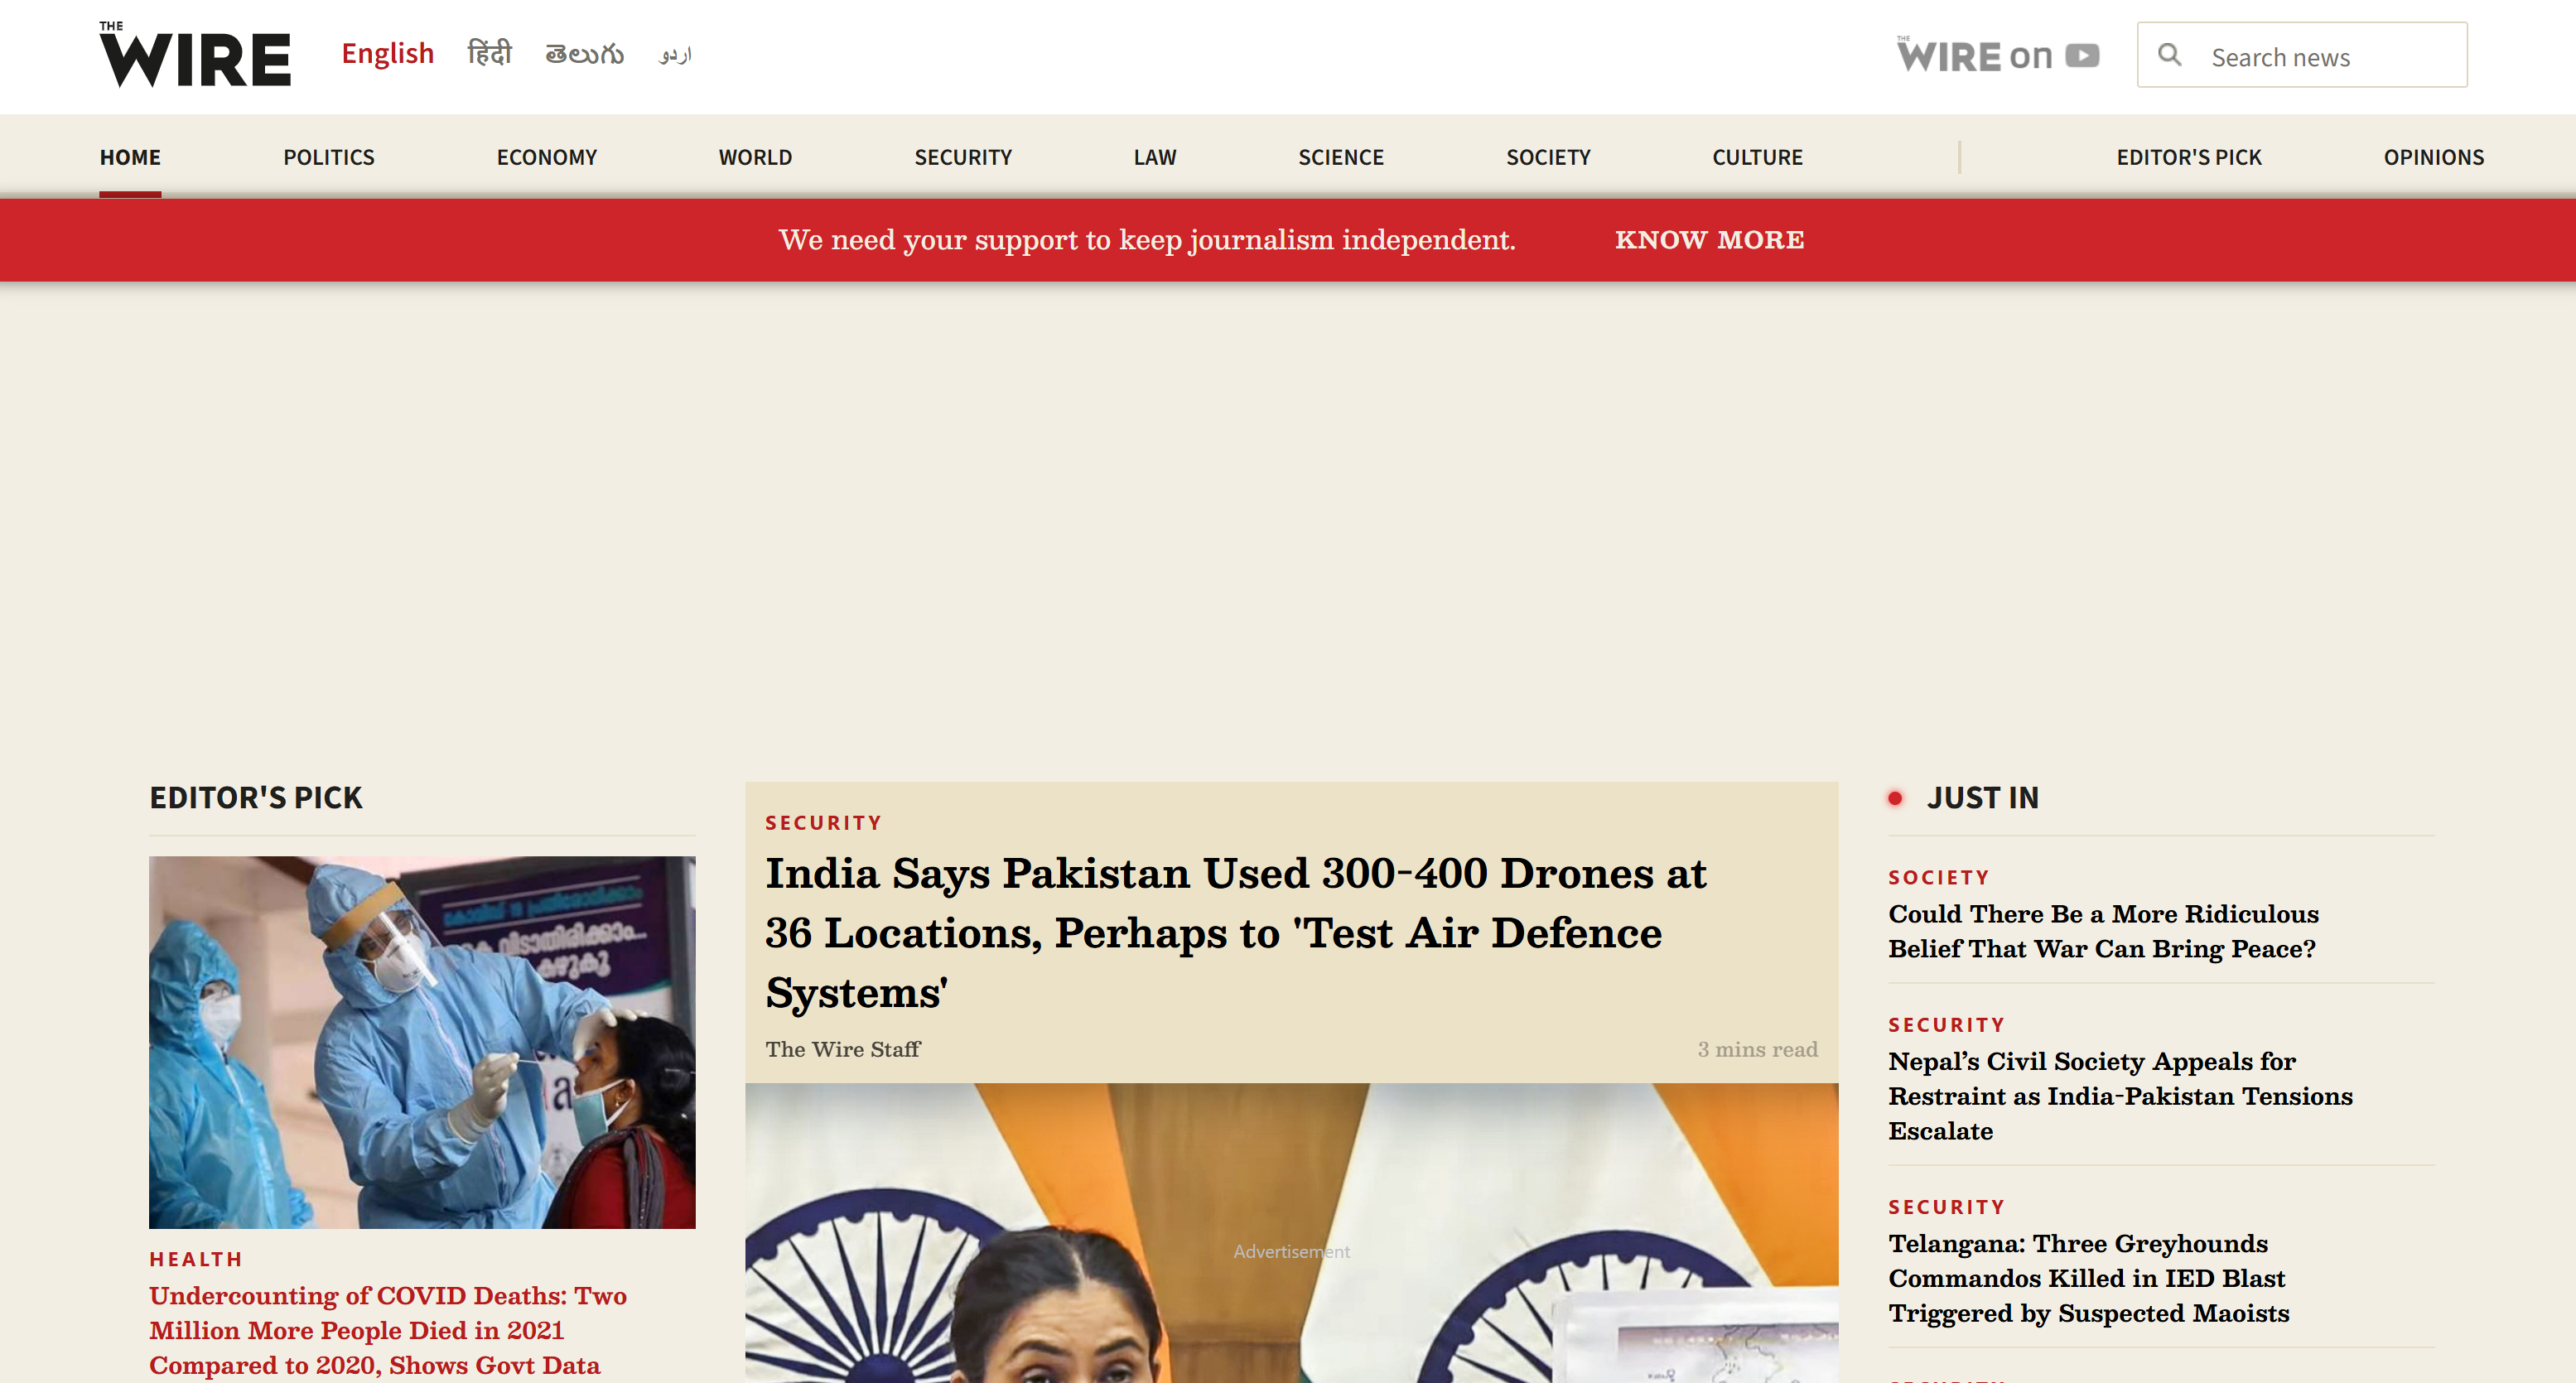Viewport: 2576px width, 1383px height.
Task: Focus the Search news field
Action: (x=2302, y=55)
